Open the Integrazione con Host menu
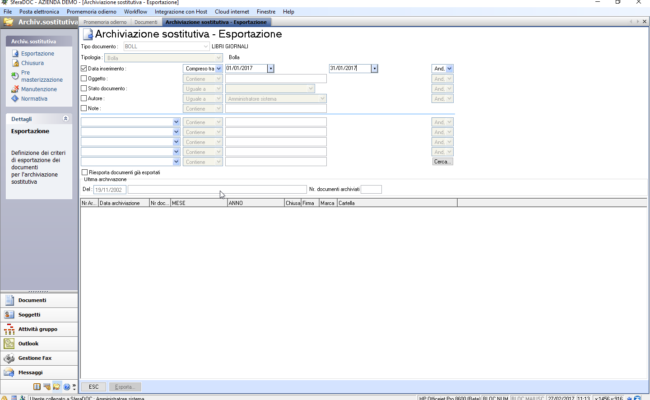The height and width of the screenshot is (400, 650). pos(181,12)
